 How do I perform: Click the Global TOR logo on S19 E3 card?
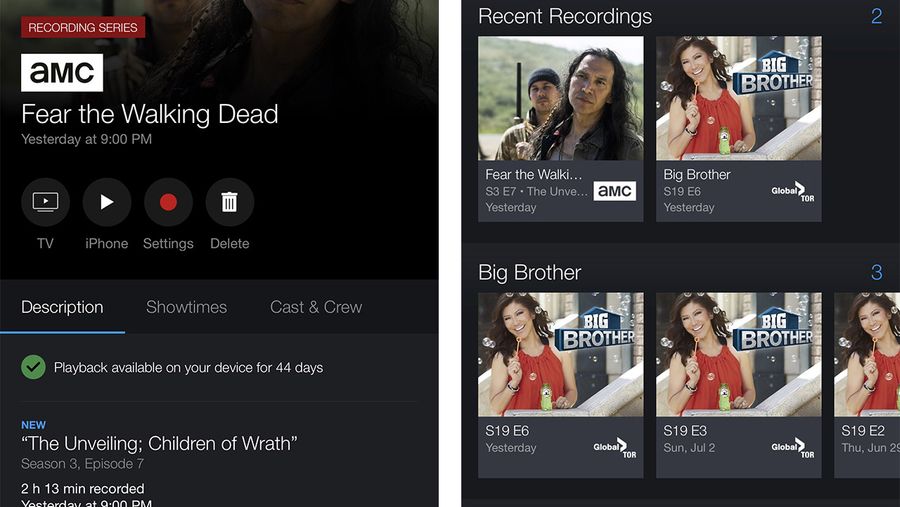point(793,448)
